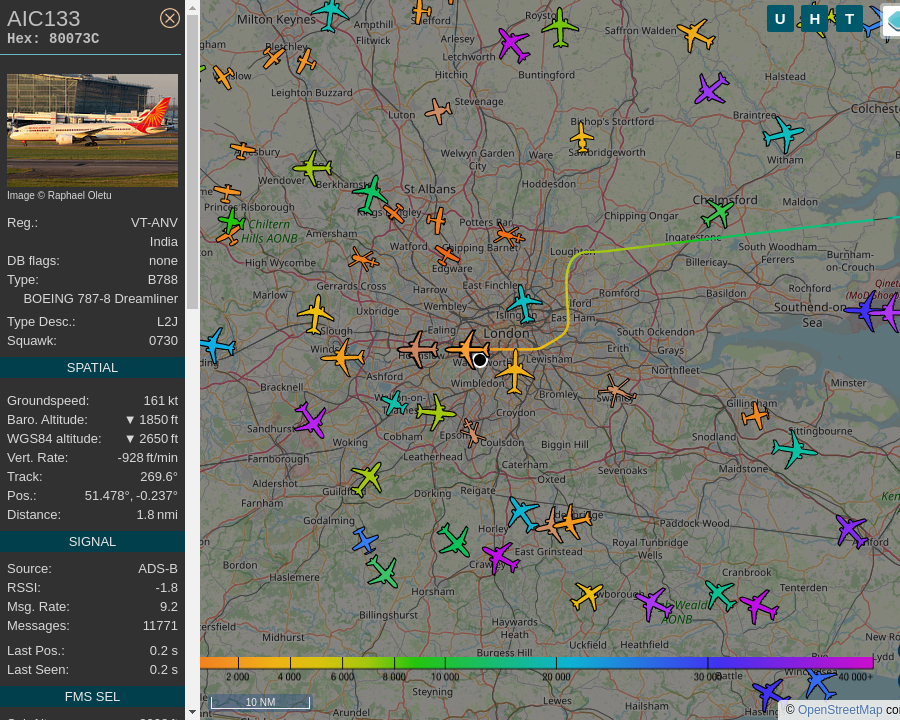Toggle aircraft trails with the T button
Image resolution: width=900 pixels, height=720 pixels.
pos(849,19)
